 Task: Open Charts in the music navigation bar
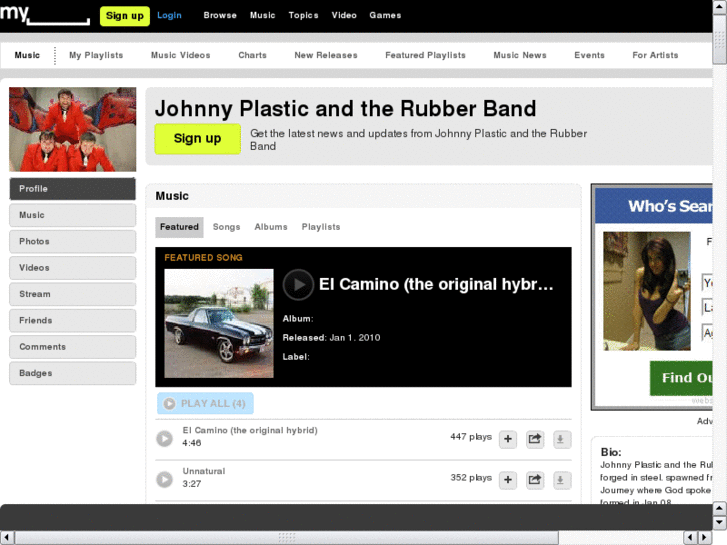click(252, 56)
